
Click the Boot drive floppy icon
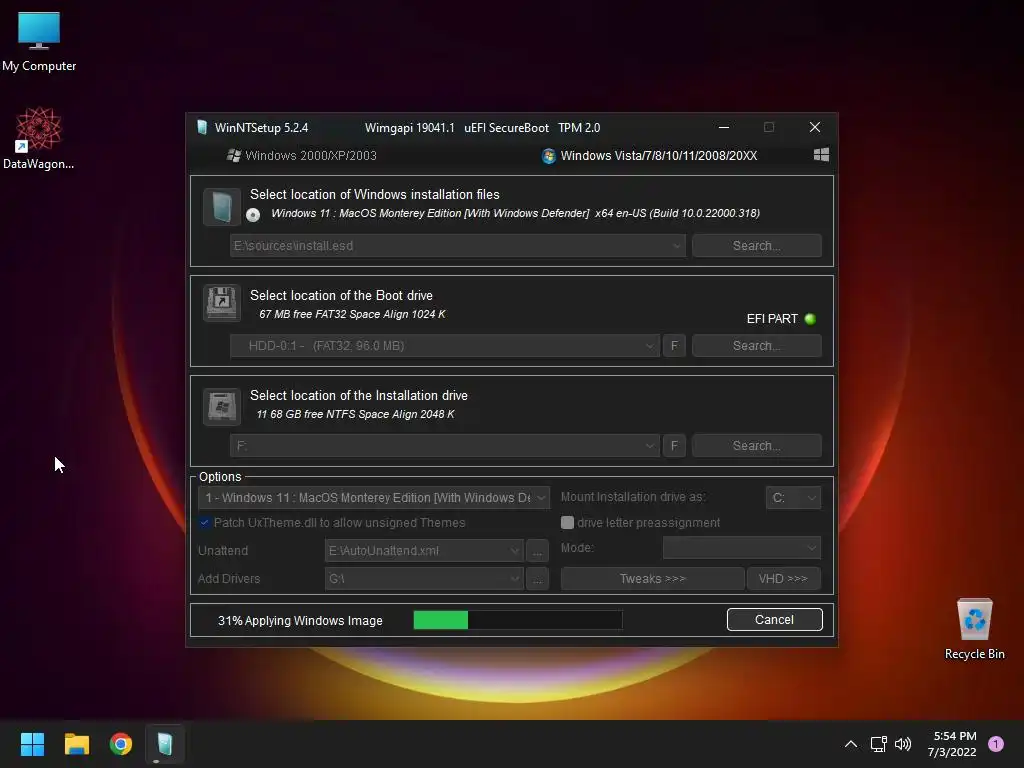coord(221,303)
